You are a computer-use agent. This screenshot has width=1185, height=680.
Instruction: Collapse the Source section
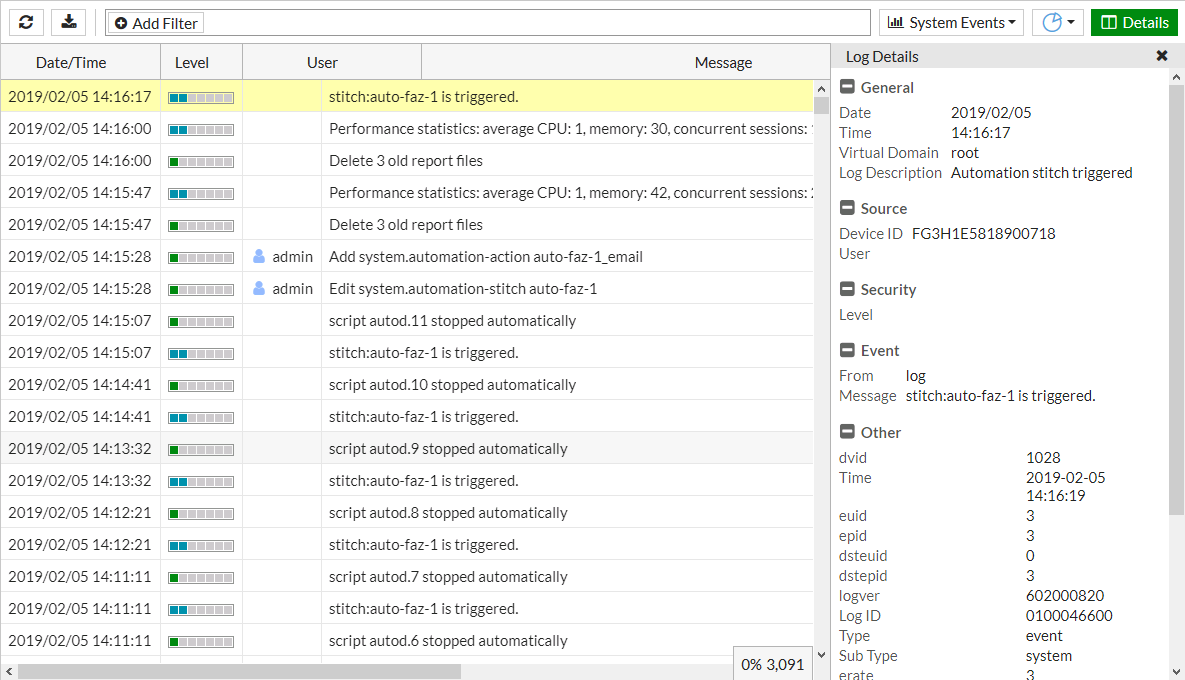click(x=847, y=209)
